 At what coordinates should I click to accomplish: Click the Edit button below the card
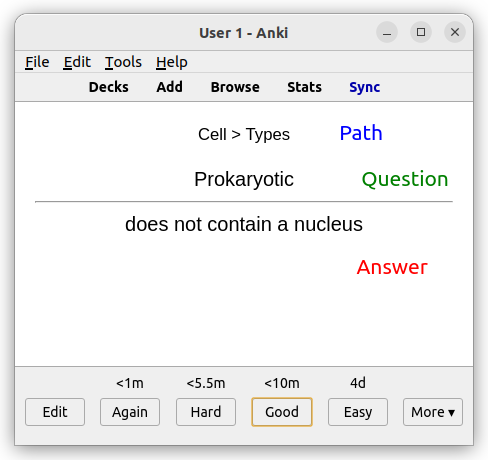point(55,412)
